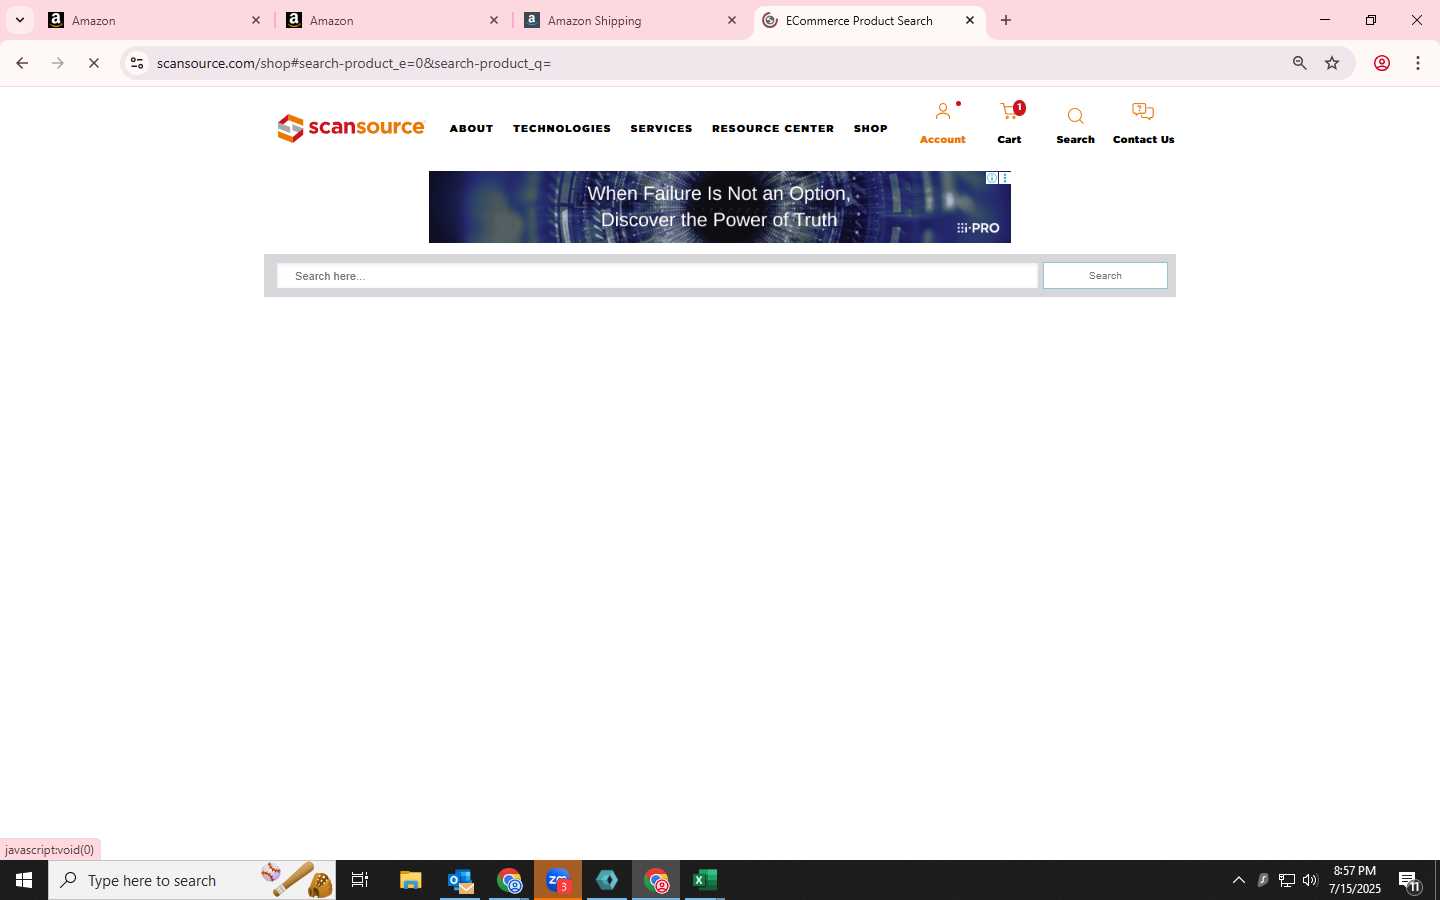The width and height of the screenshot is (1440, 900).
Task: Open the i-PRO banner advertisement
Action: pos(719,207)
